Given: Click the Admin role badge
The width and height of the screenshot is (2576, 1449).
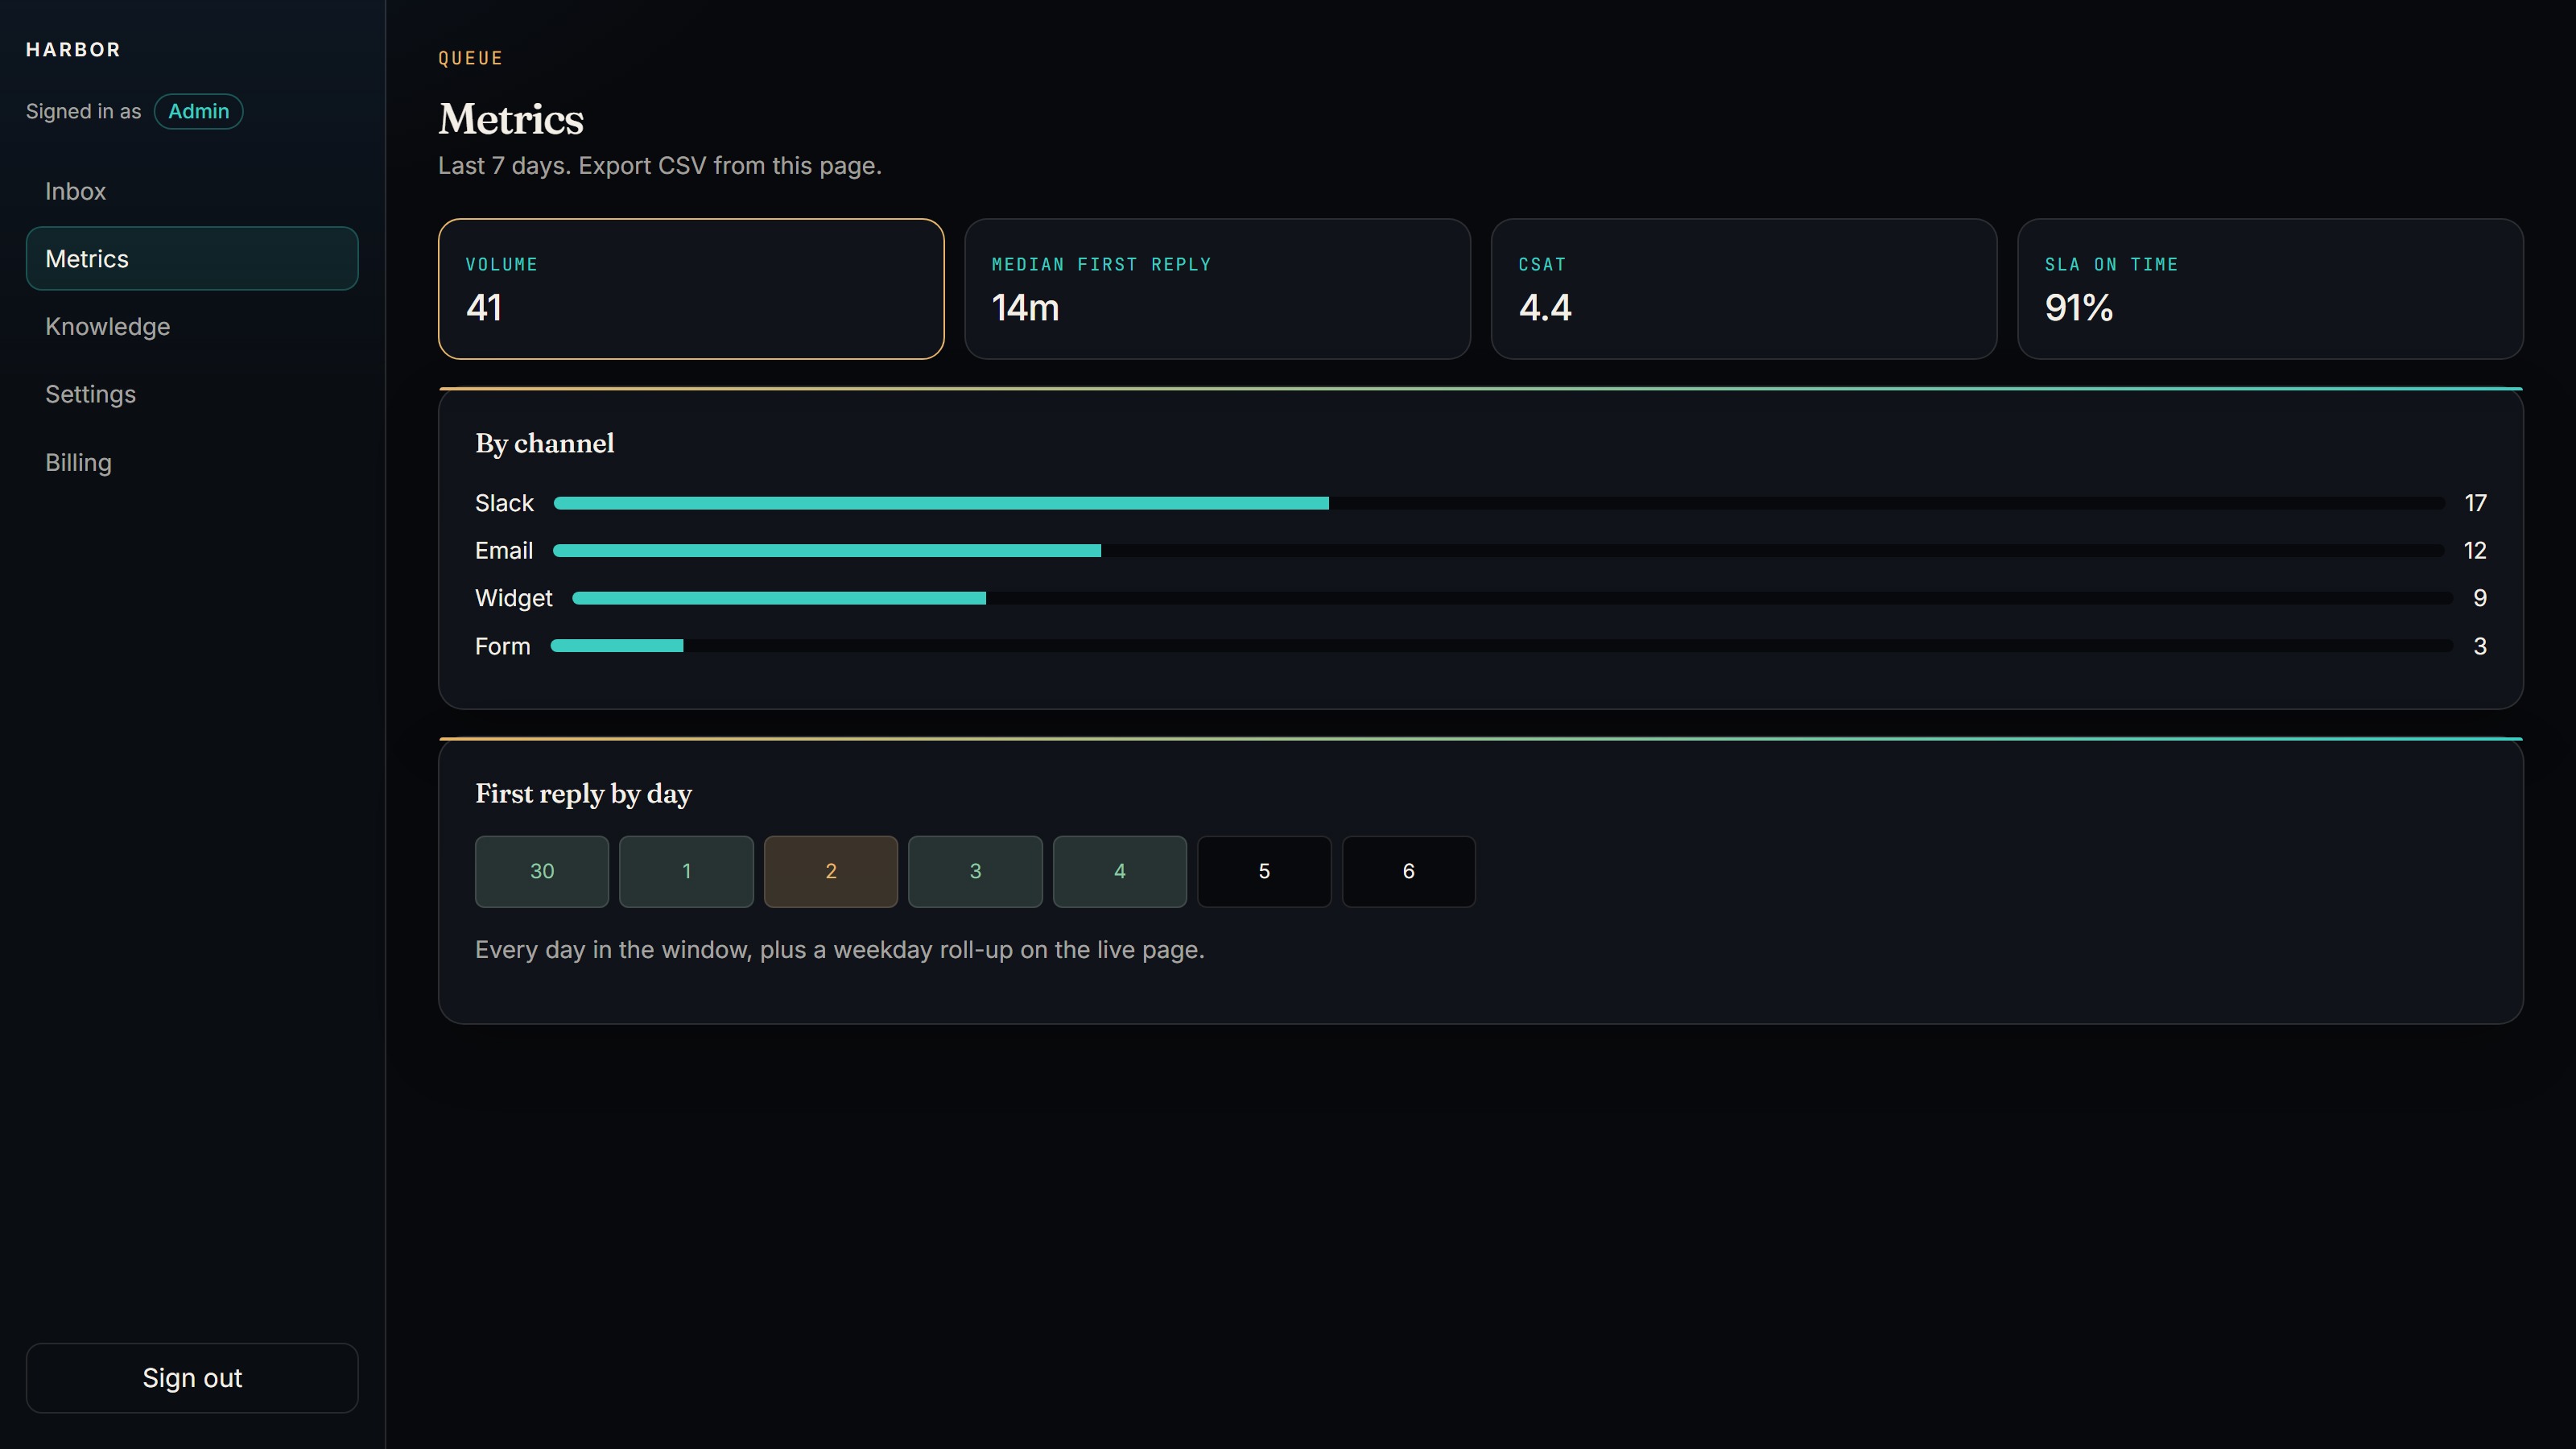Looking at the screenshot, I should [x=198, y=111].
